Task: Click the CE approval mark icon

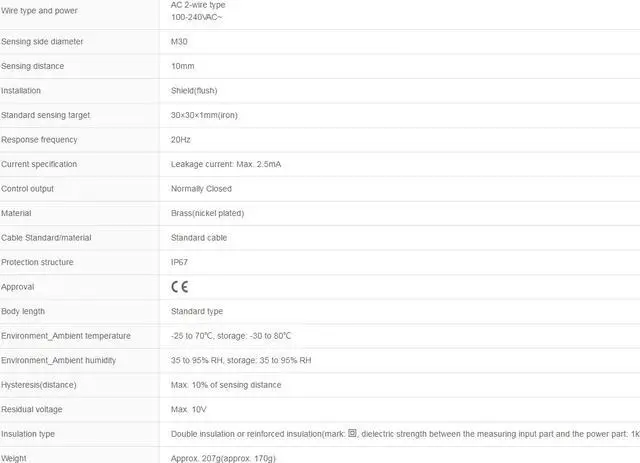Action: [179, 287]
